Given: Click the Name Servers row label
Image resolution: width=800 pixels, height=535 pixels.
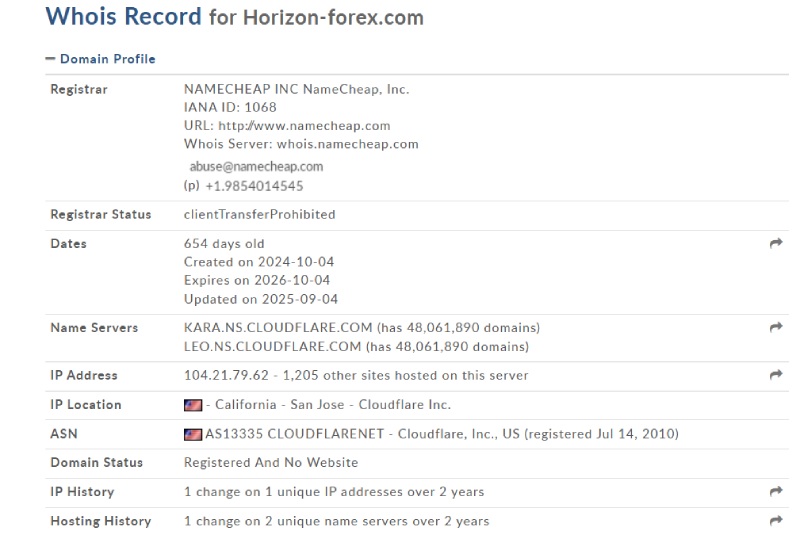Looking at the screenshot, I should point(94,328).
